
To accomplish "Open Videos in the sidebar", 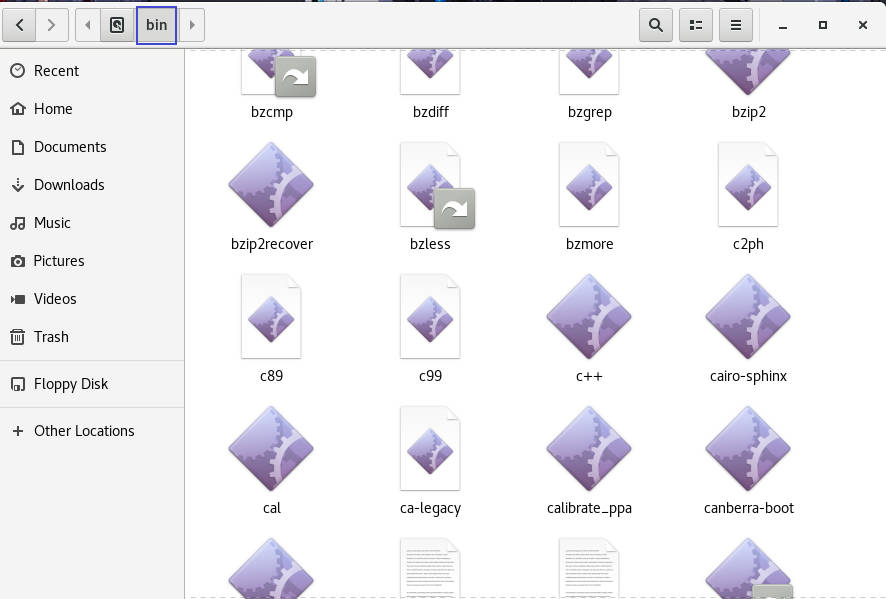I will pos(92,298).
